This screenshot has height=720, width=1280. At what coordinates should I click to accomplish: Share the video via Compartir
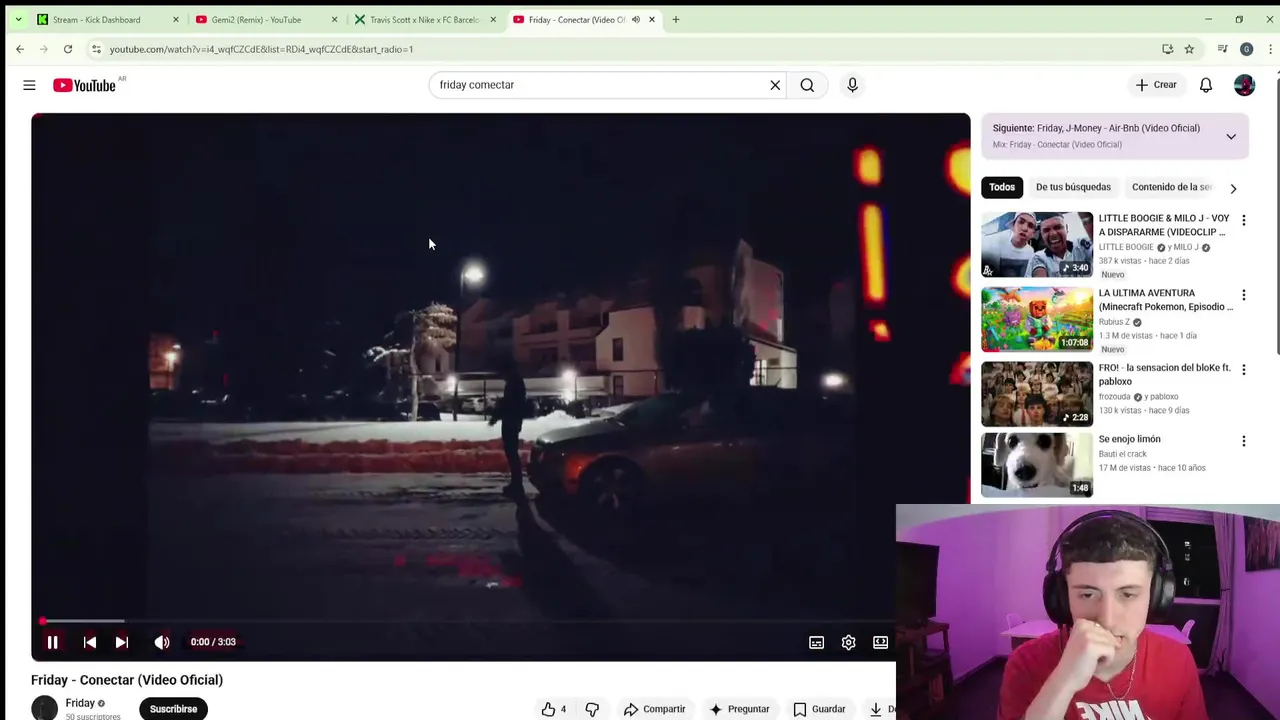tap(654, 709)
